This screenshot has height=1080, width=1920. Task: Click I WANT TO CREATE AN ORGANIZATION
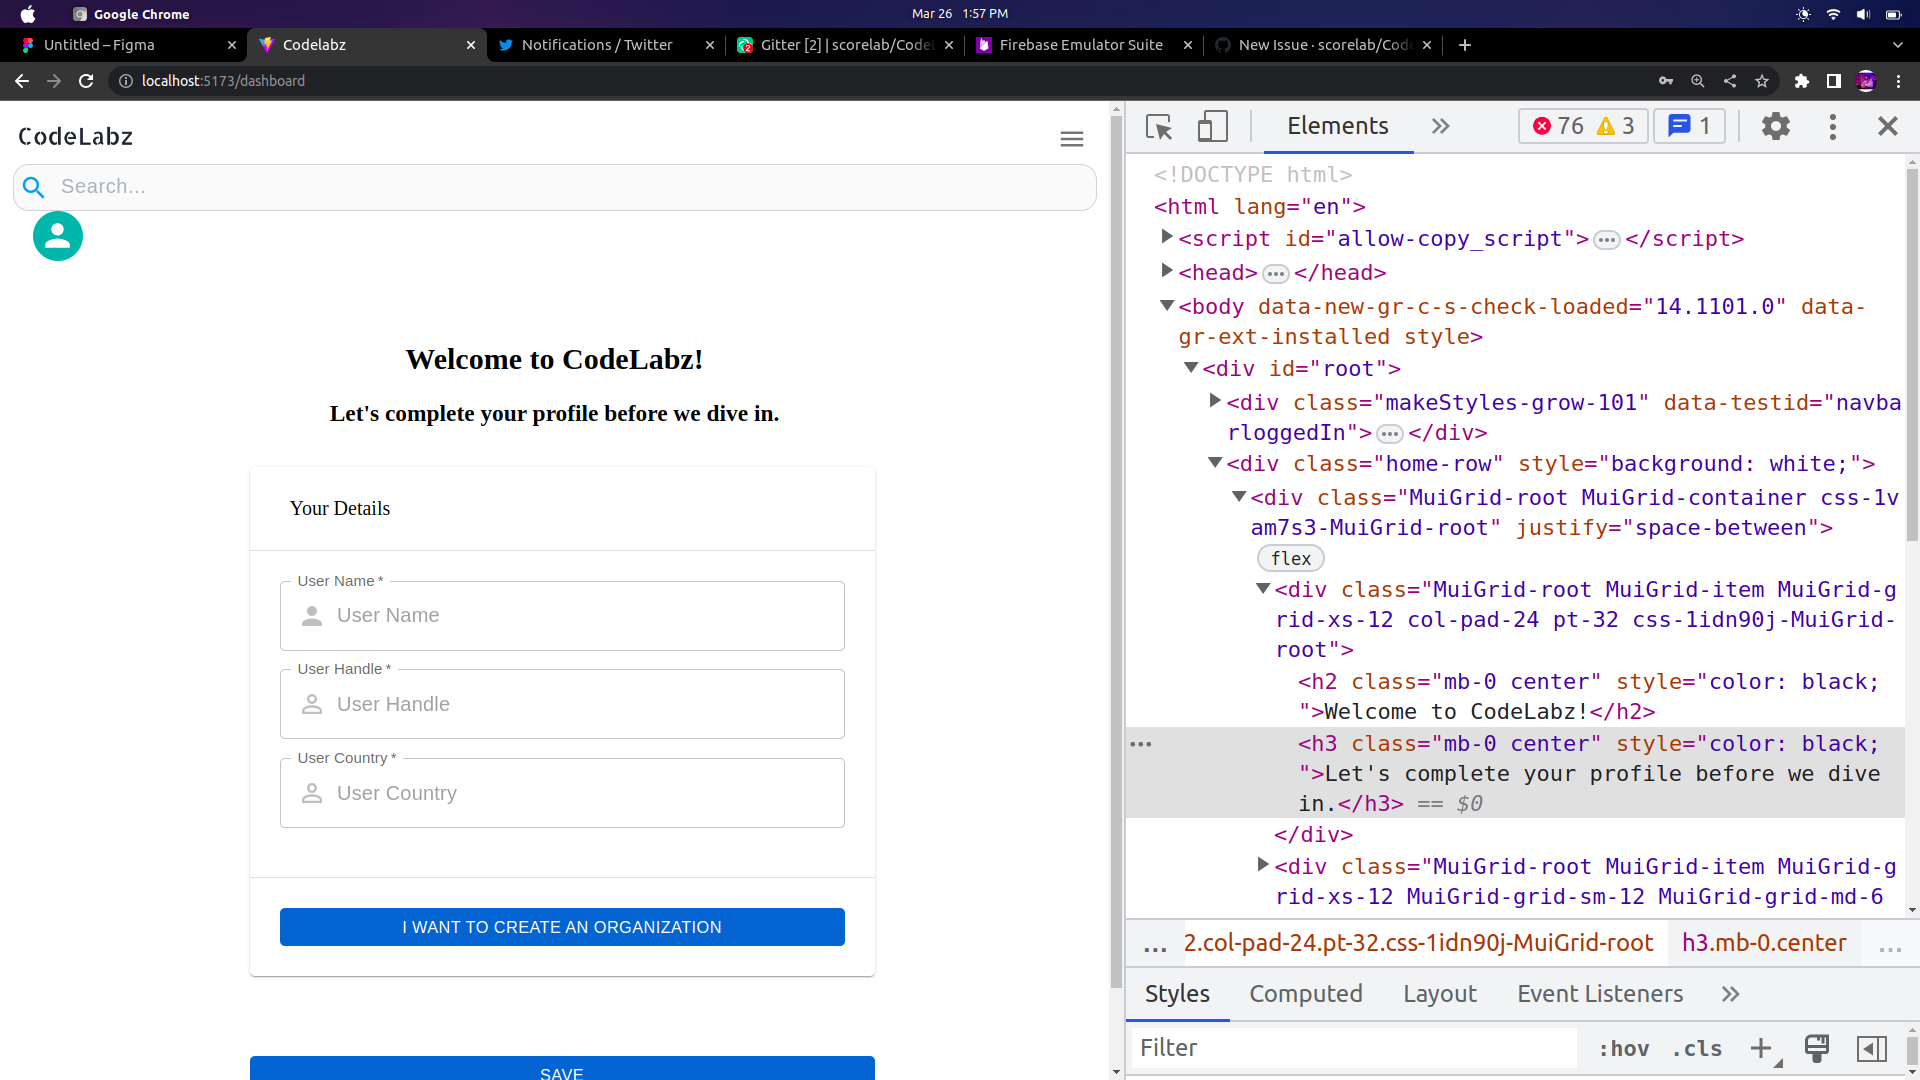click(x=561, y=927)
